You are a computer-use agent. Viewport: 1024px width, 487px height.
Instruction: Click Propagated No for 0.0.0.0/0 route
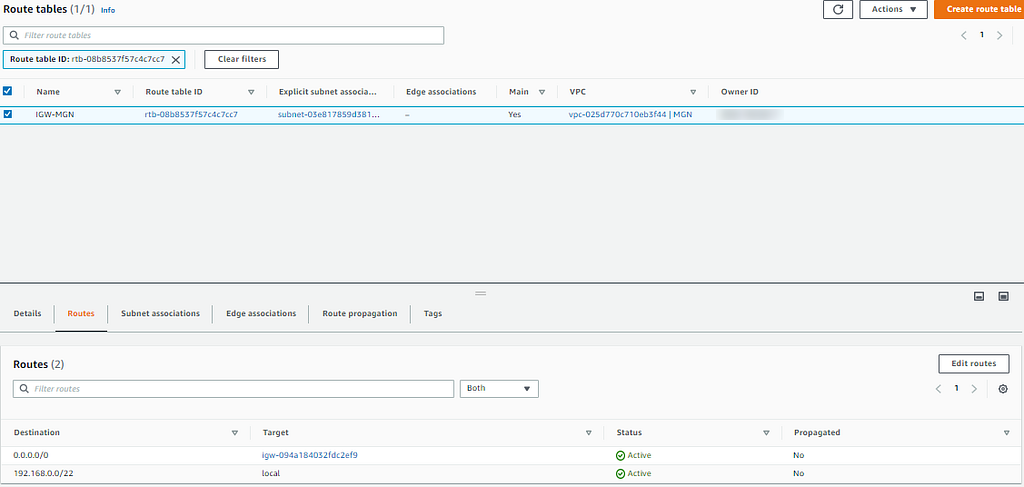(799, 455)
